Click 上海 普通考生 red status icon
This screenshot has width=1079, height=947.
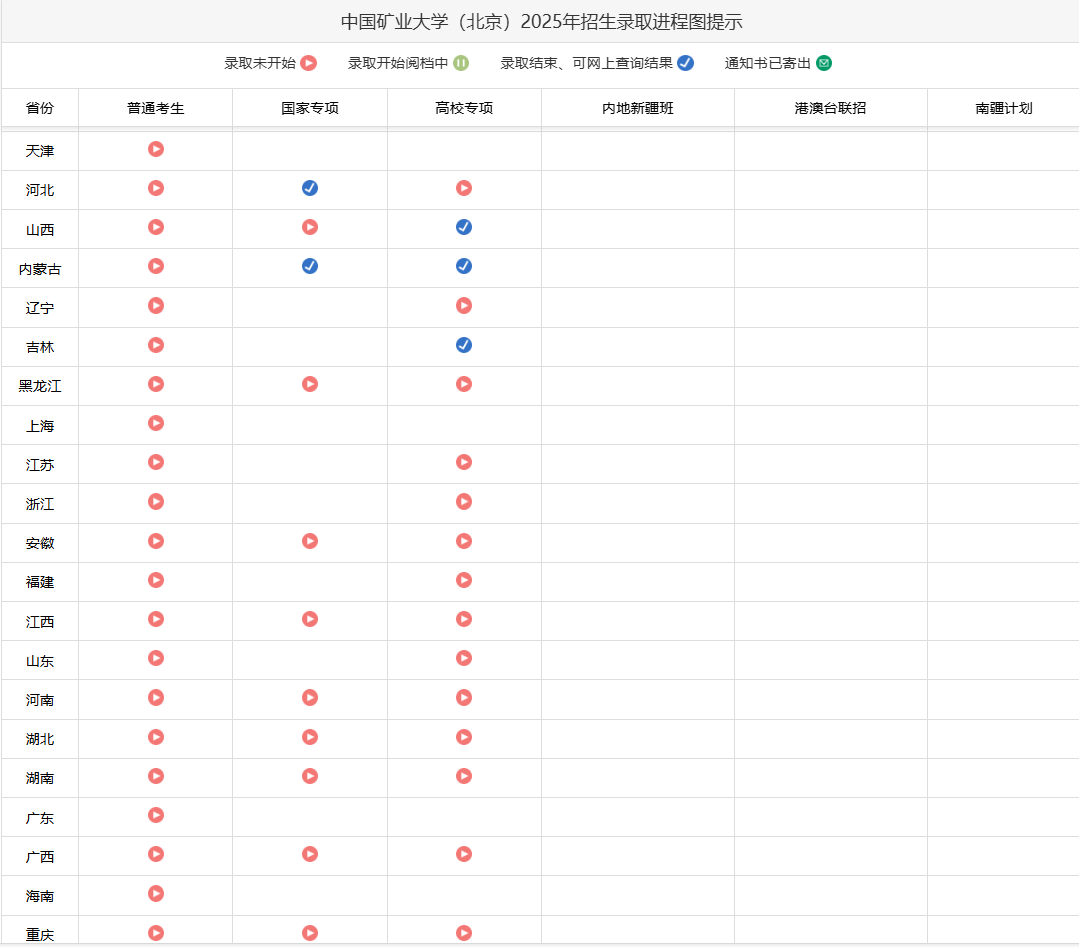(156, 423)
